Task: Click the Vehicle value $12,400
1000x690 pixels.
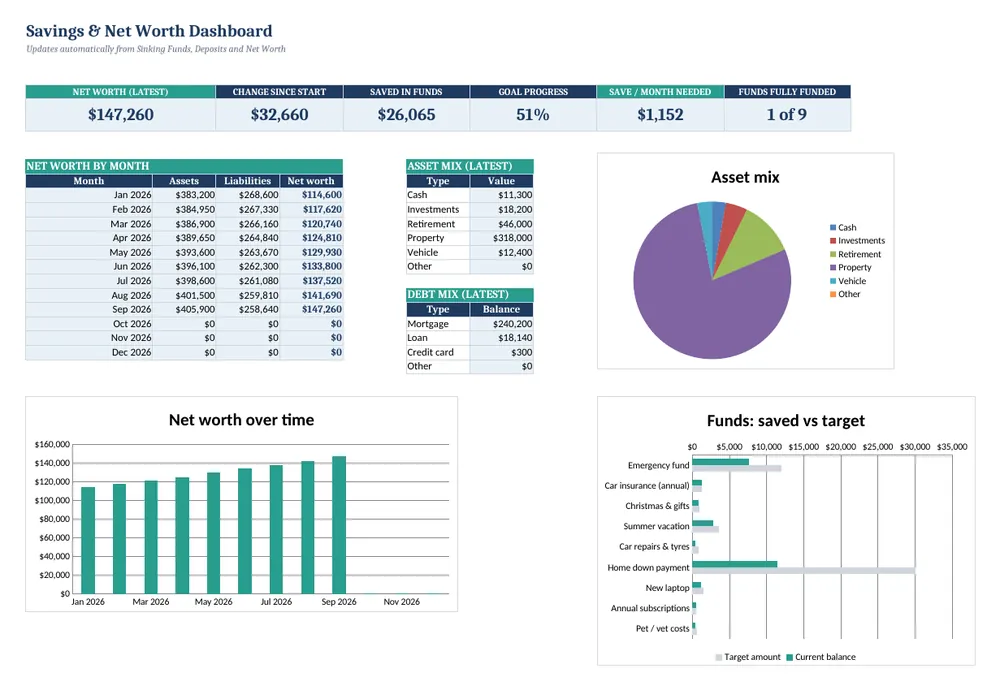Action: coord(501,253)
